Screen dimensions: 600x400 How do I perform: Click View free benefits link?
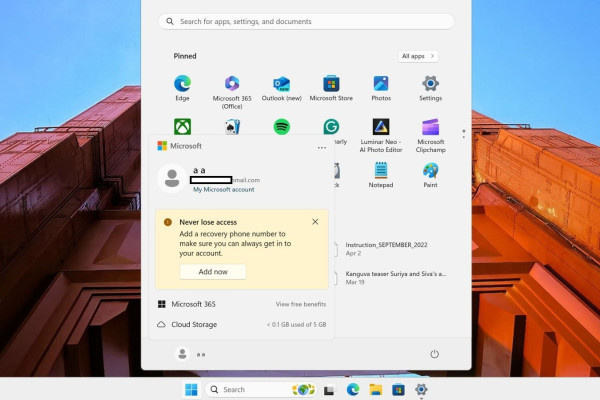click(301, 304)
